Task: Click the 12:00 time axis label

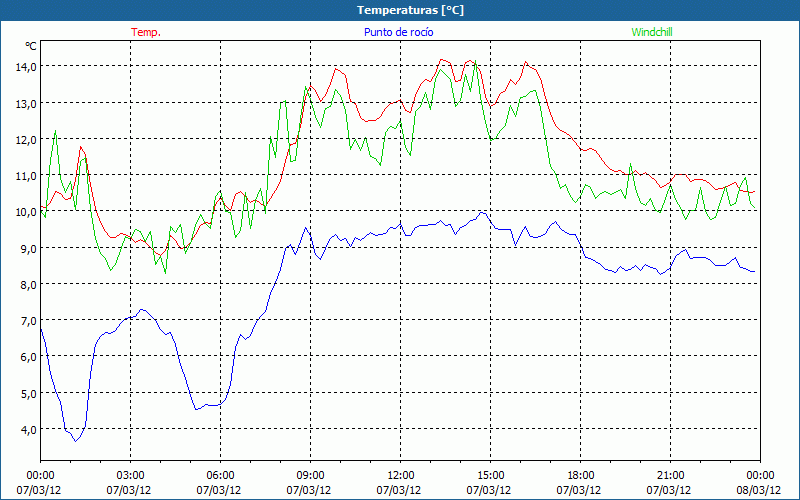Action: tap(401, 476)
